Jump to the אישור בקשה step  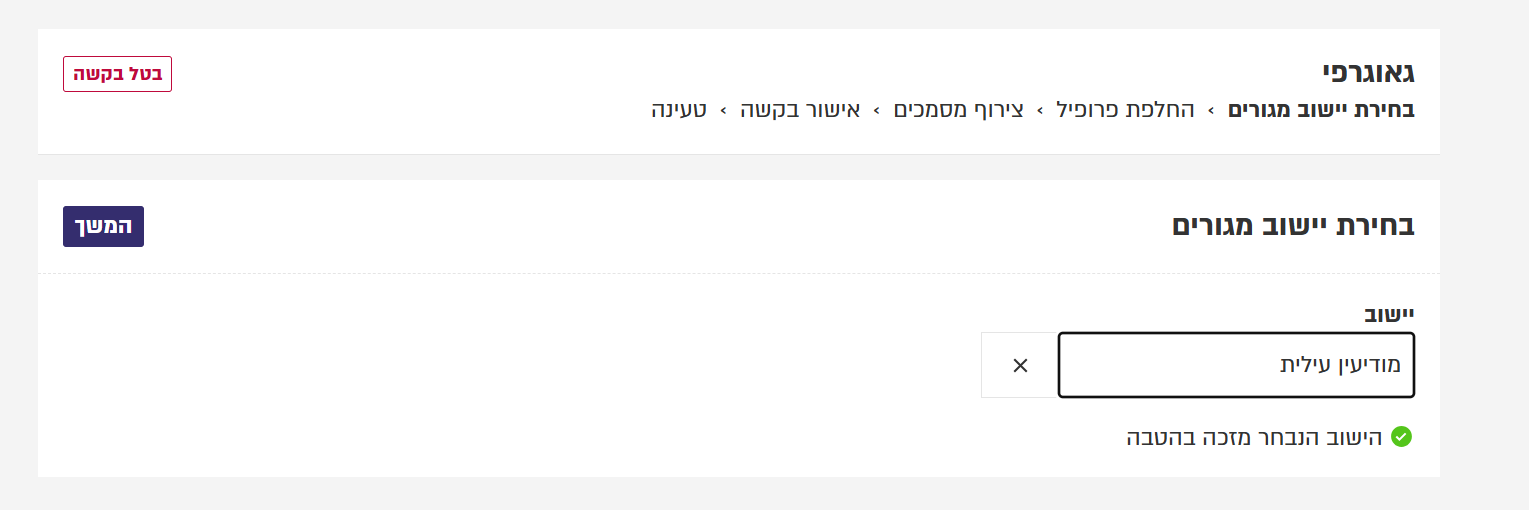pos(800,109)
